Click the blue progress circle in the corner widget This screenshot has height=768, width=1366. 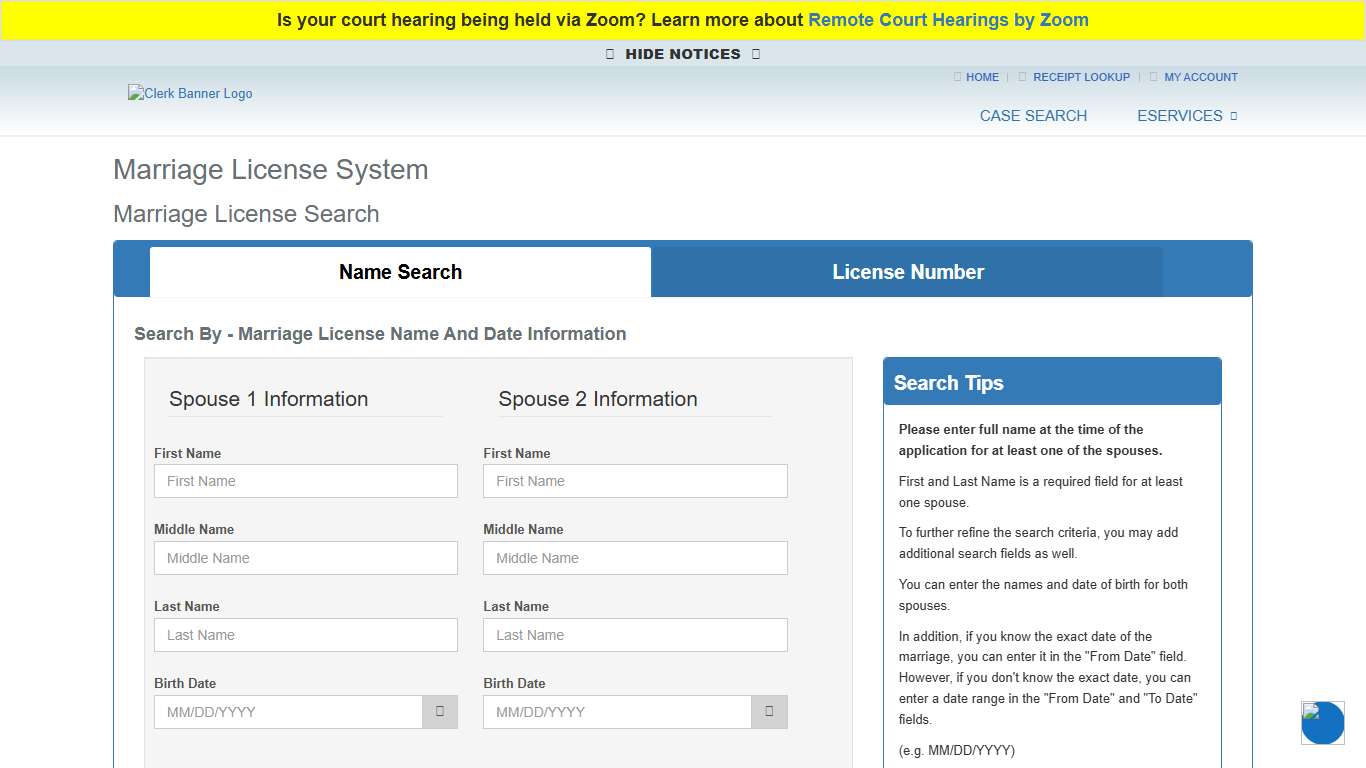coord(1322,723)
